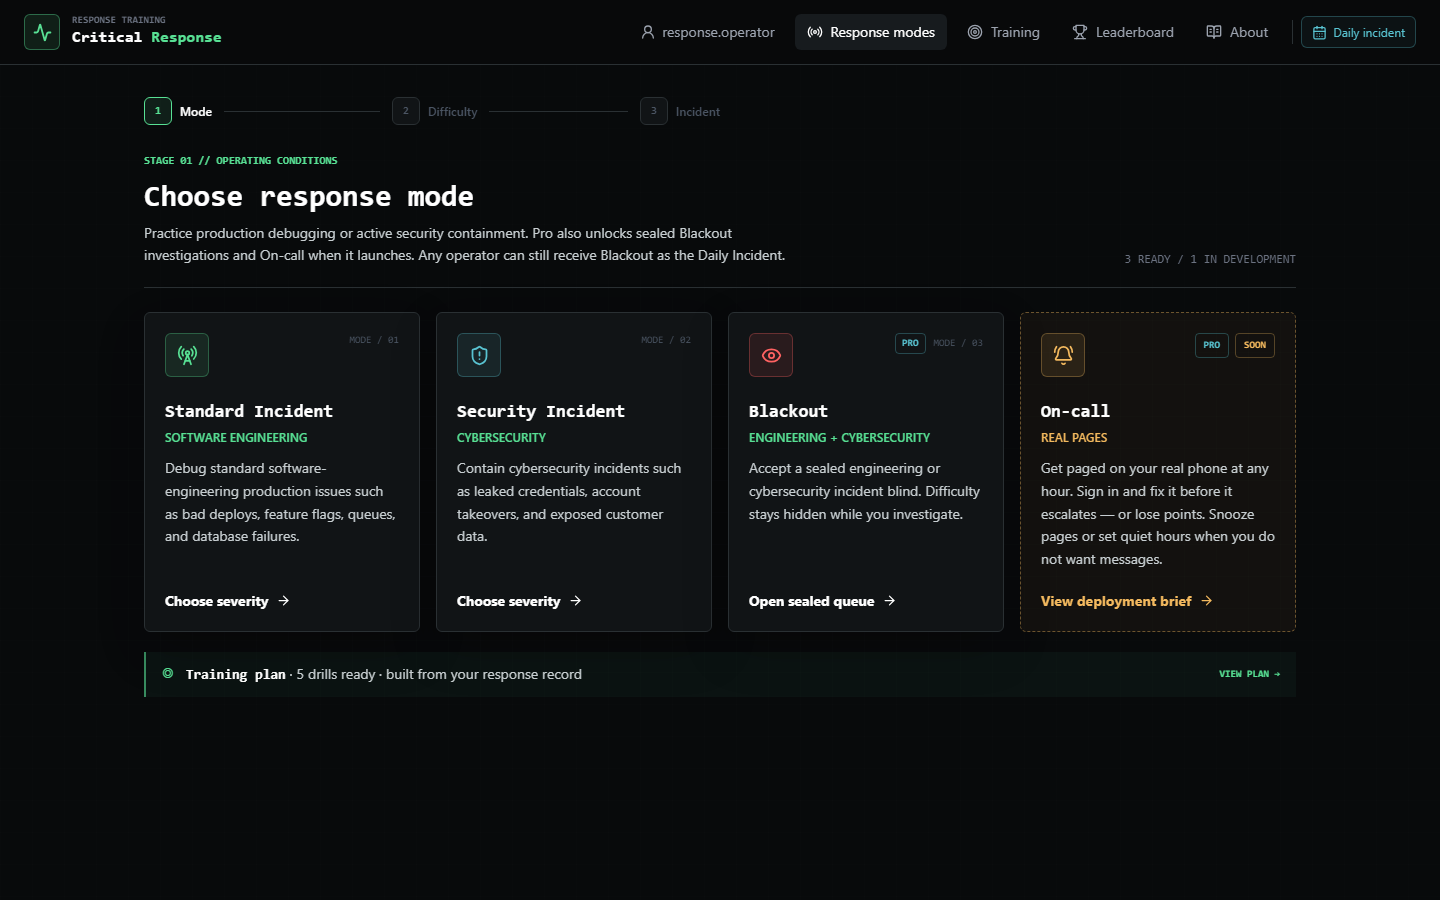Select step 2 Difficulty in the stepper

(x=435, y=111)
